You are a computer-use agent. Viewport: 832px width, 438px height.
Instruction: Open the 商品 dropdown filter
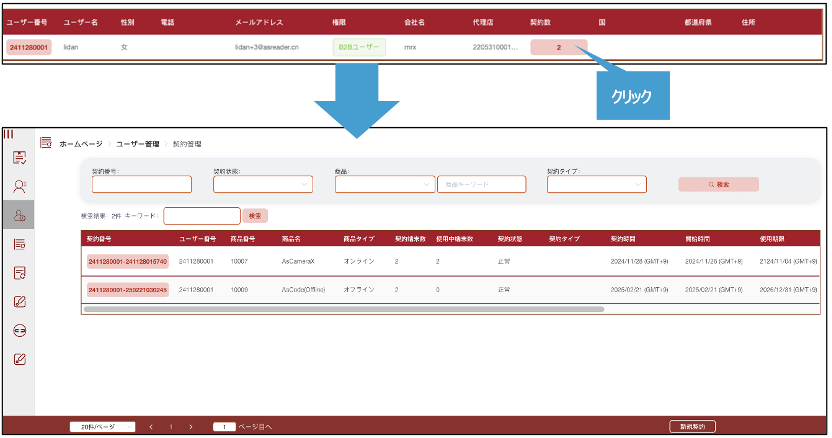pos(385,184)
